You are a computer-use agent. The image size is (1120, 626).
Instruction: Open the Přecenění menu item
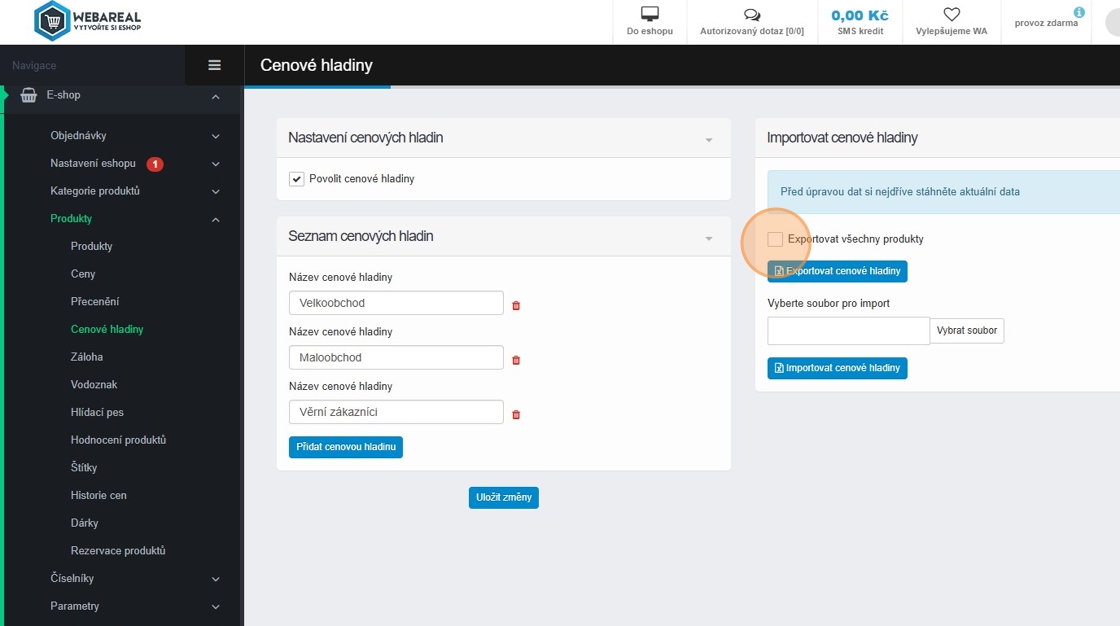[95, 302]
